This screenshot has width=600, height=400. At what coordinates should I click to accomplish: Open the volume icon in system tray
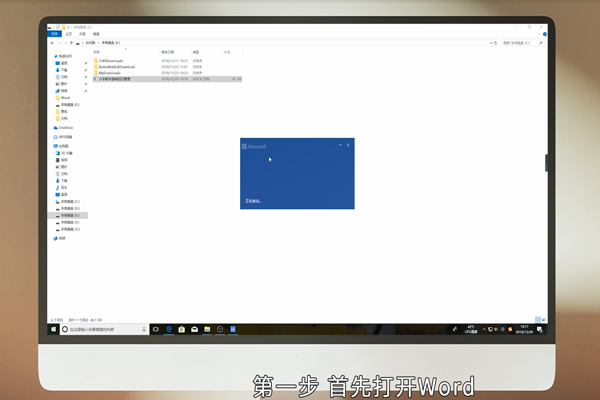[x=496, y=329]
